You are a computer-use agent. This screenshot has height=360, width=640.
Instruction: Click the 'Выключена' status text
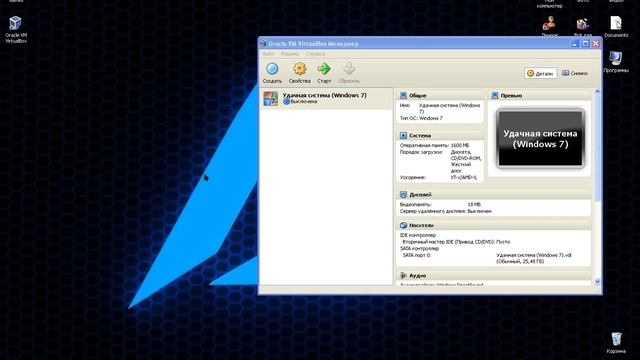(x=304, y=102)
